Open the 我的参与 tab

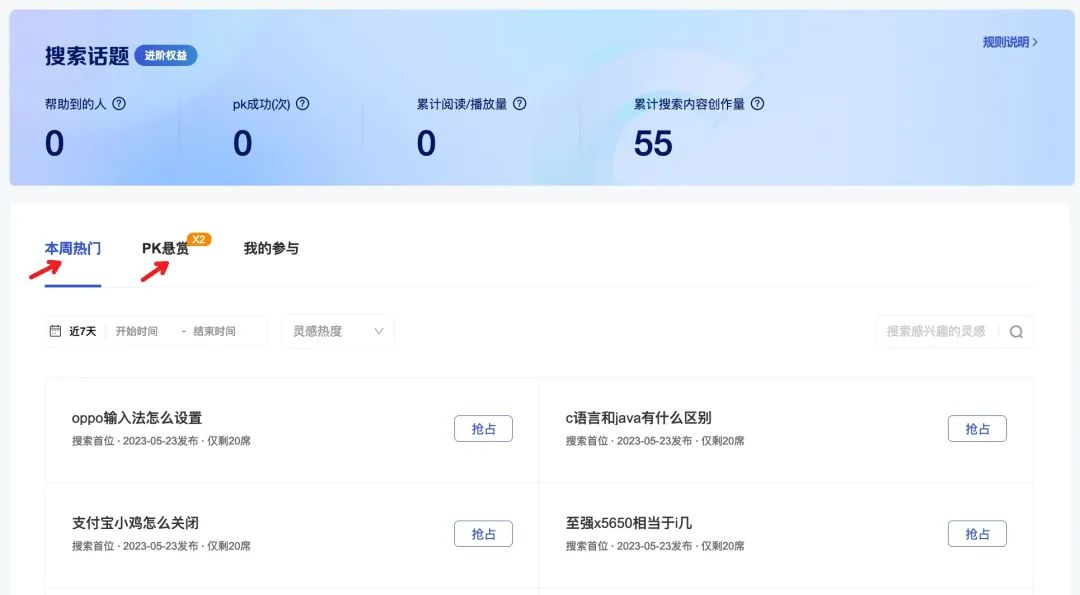point(271,248)
